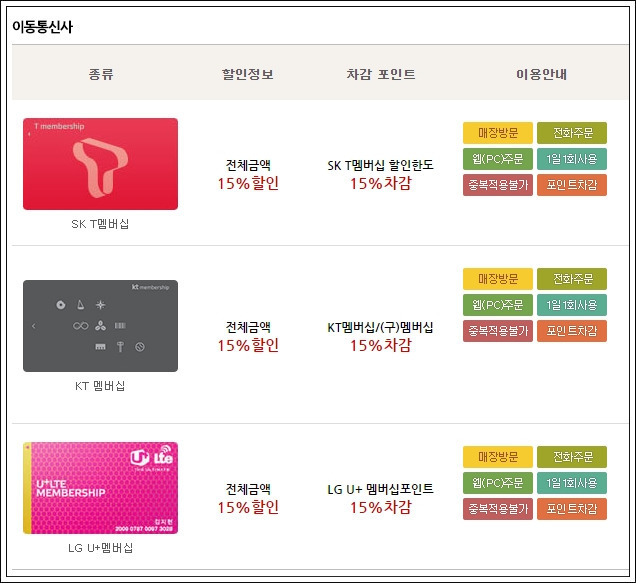Viewport: 636px width, 583px height.
Task: Click LG U+ 멤버십포인트 text
Action: pos(380,489)
